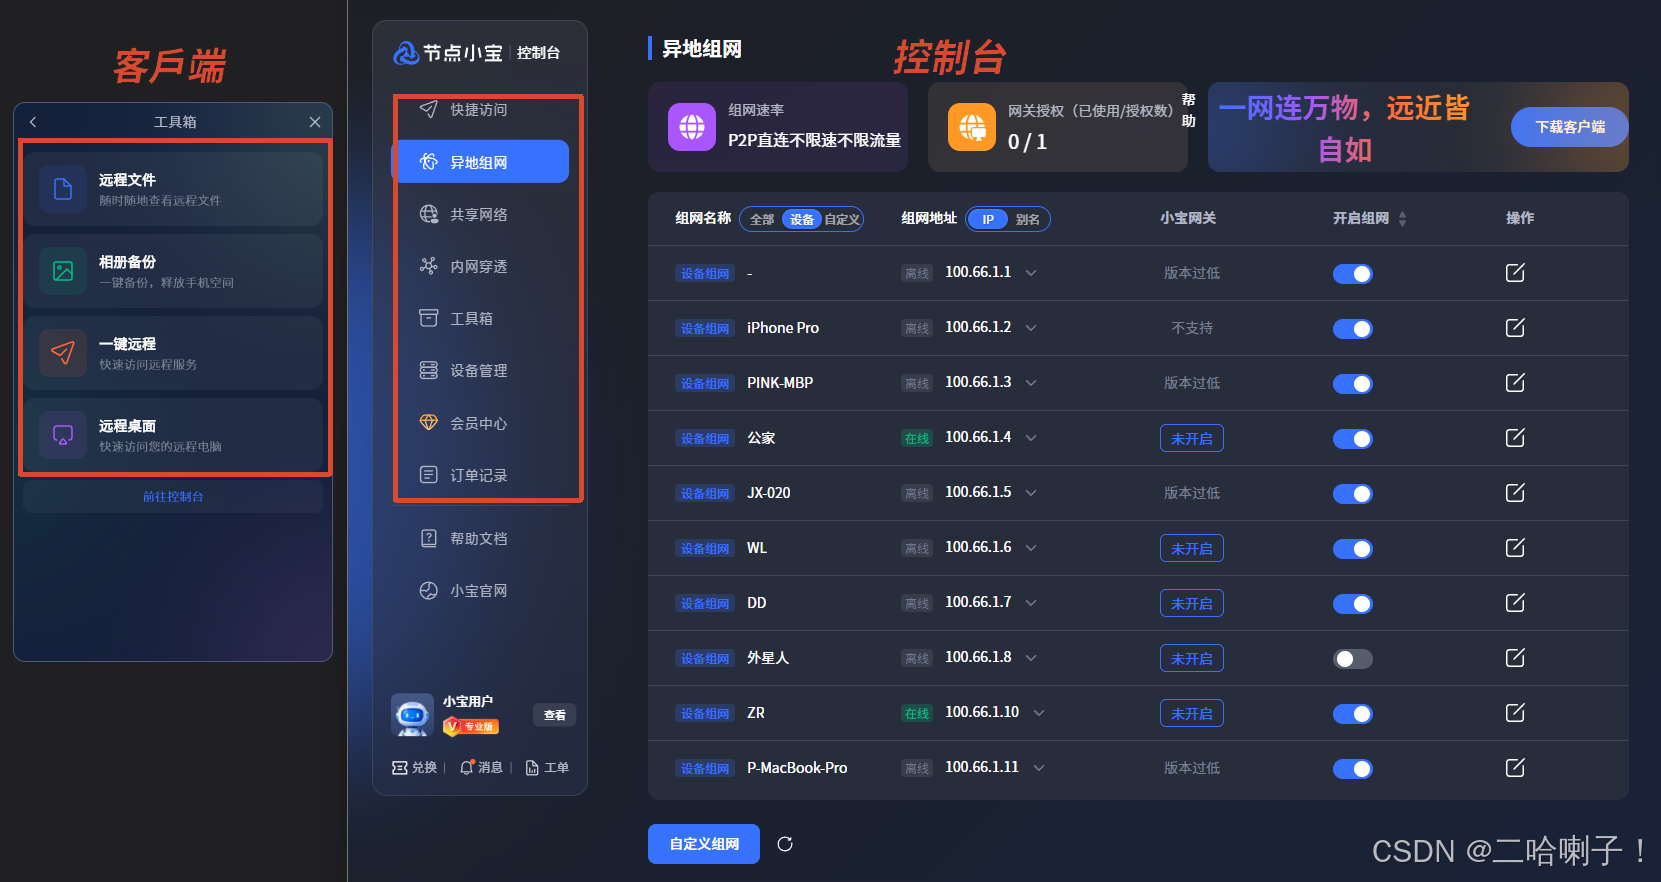Launch 一键远程 from the toolbox
Image resolution: width=1661 pixels, height=882 pixels.
173,353
